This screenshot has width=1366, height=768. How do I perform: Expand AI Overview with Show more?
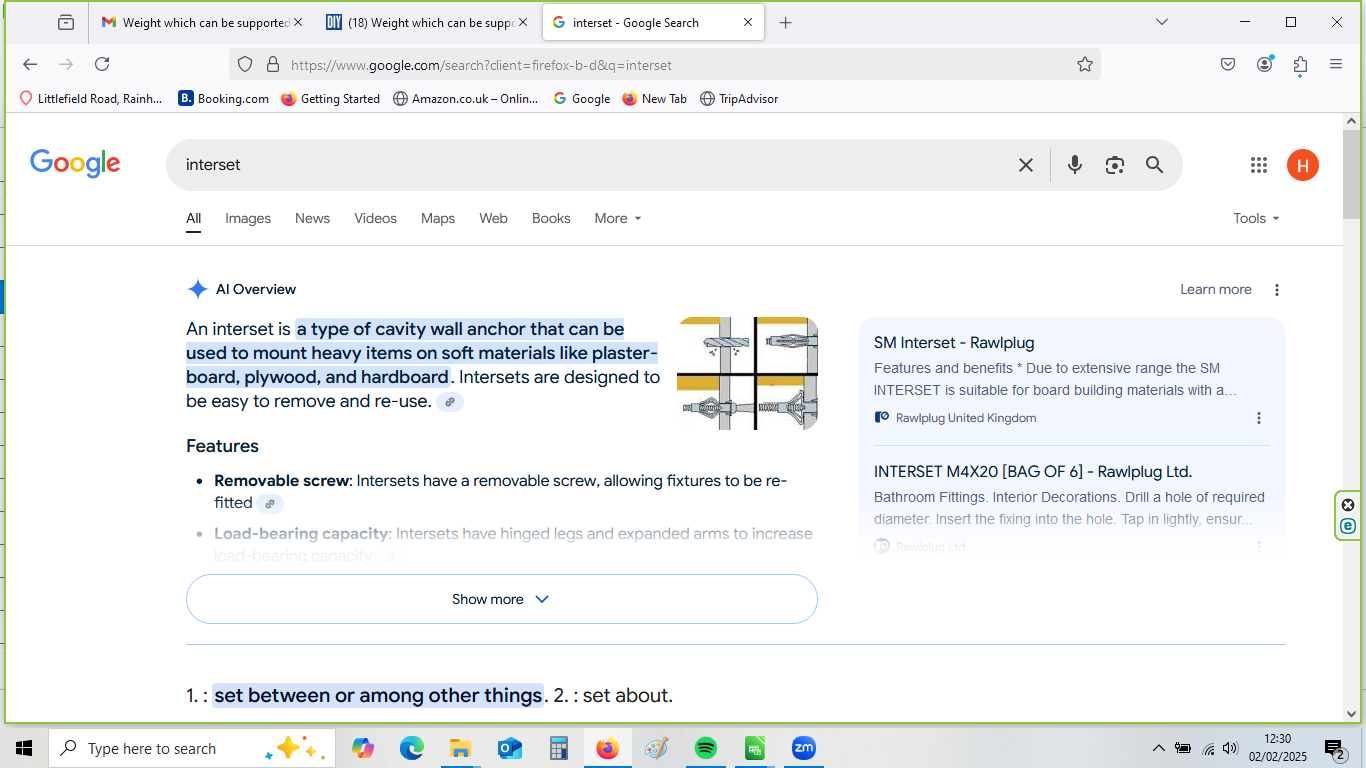tap(501, 599)
